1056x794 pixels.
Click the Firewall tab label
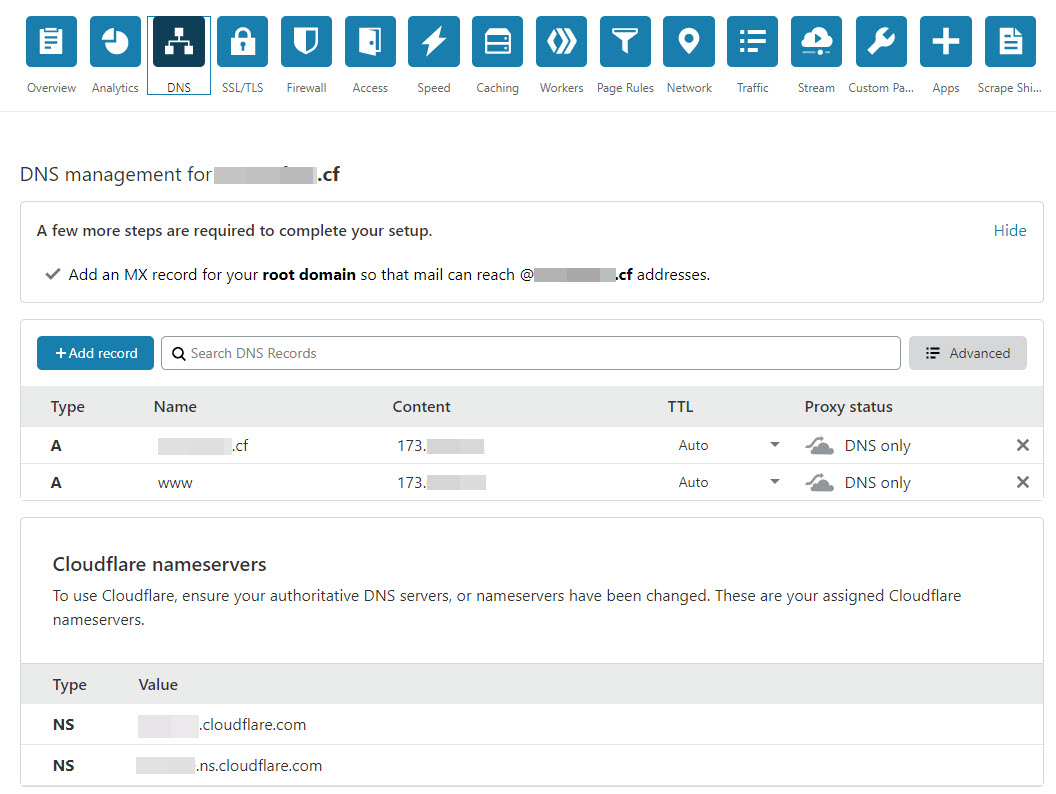click(306, 88)
